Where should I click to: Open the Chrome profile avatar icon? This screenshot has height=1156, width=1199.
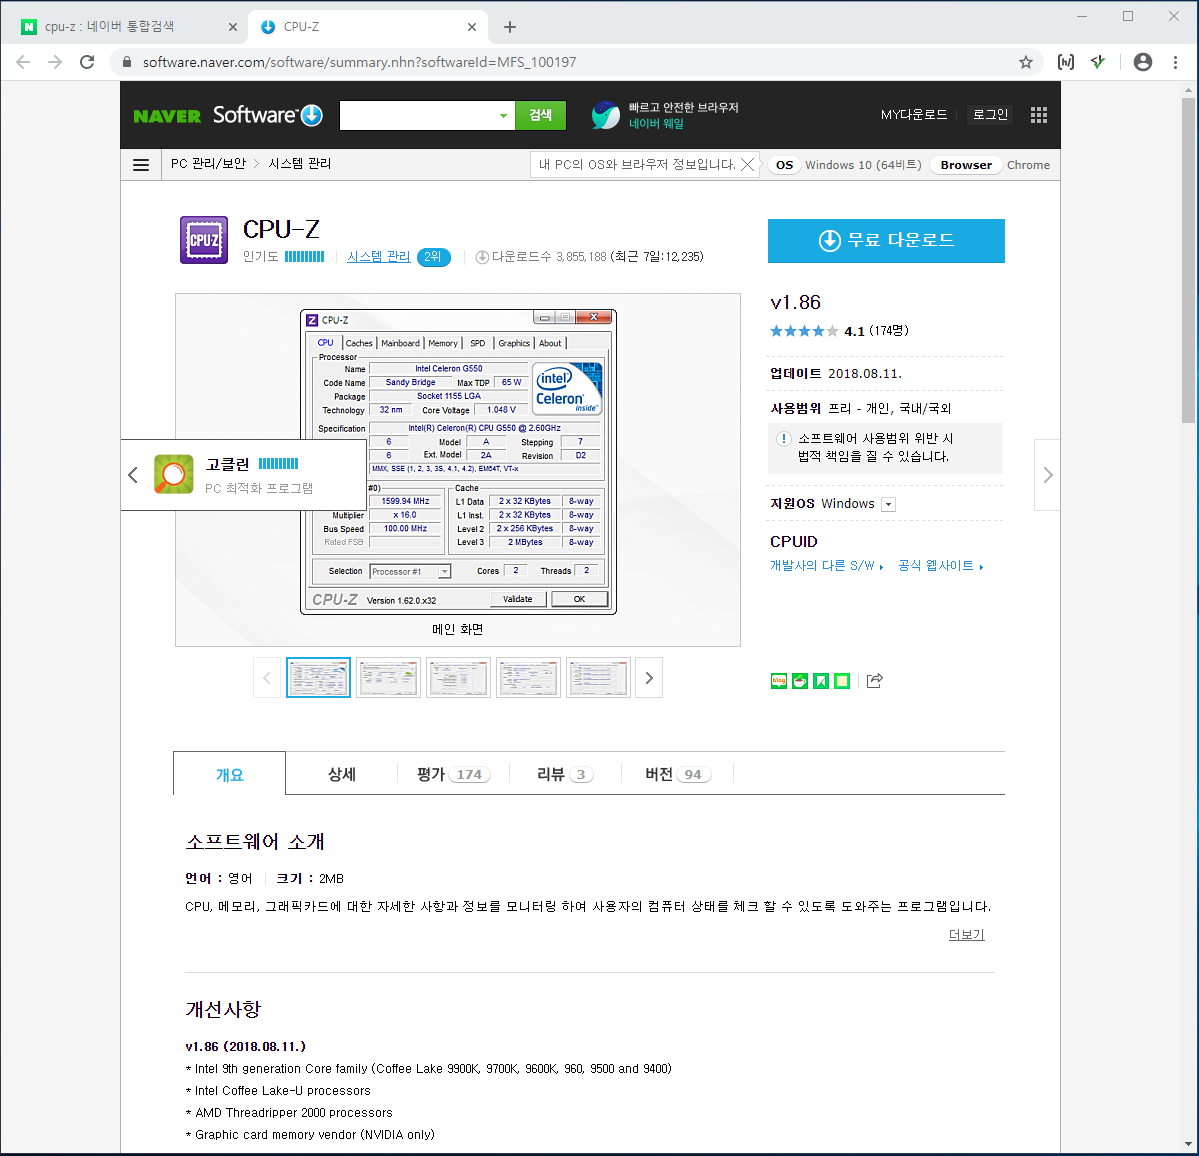point(1142,62)
